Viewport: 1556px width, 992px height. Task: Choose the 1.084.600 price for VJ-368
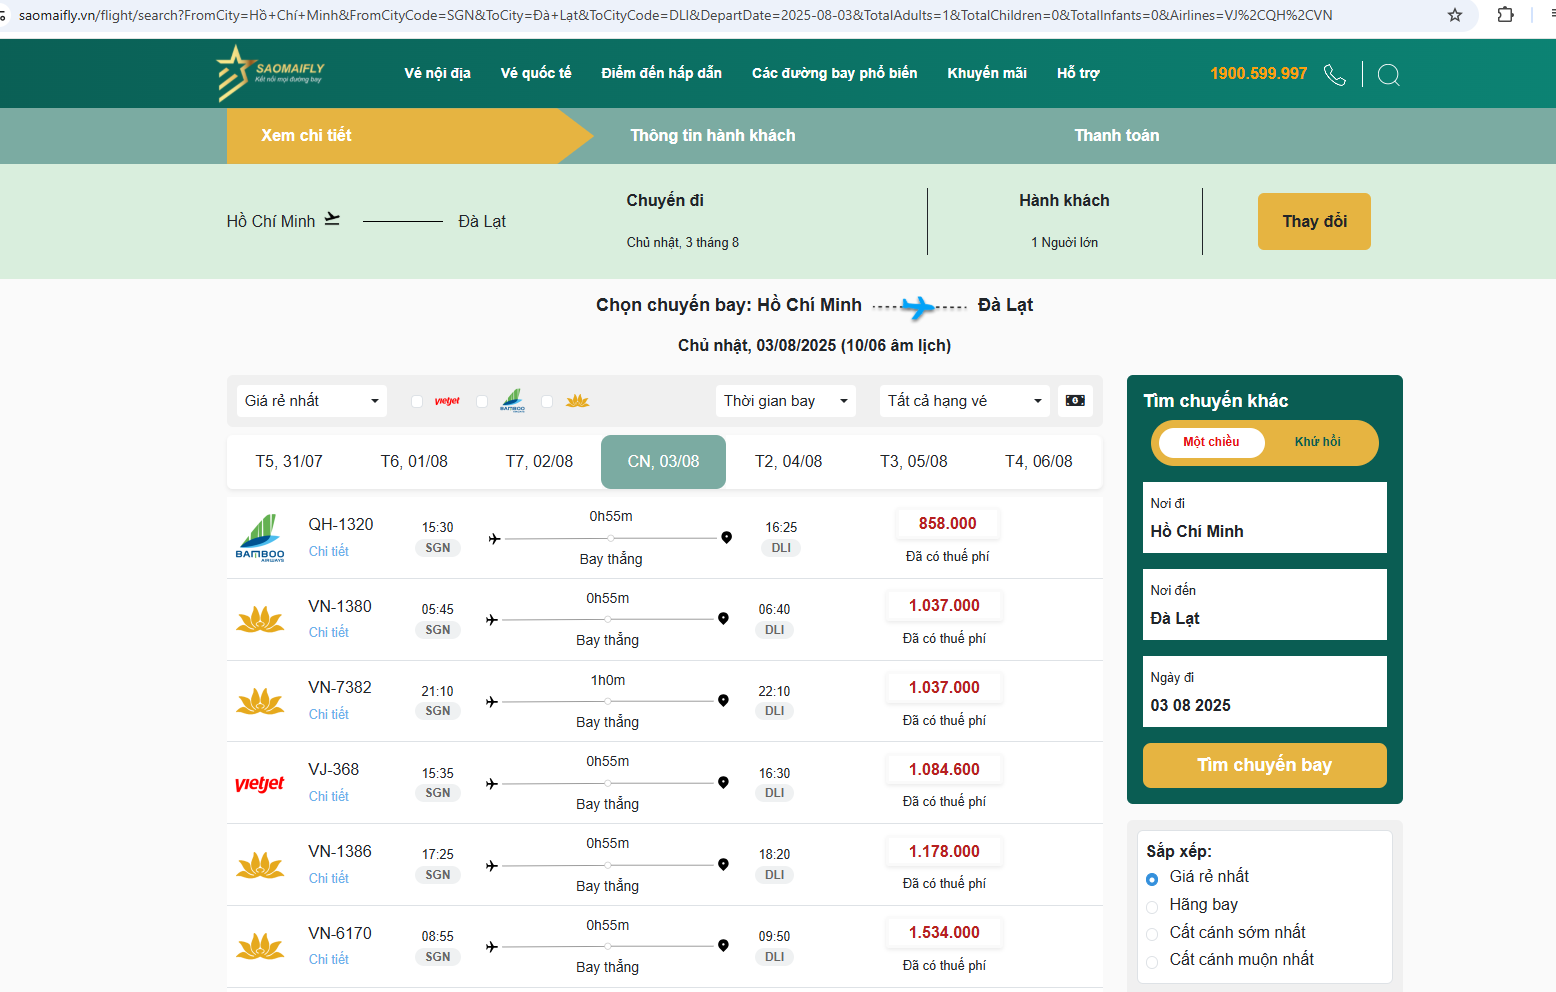coord(944,770)
